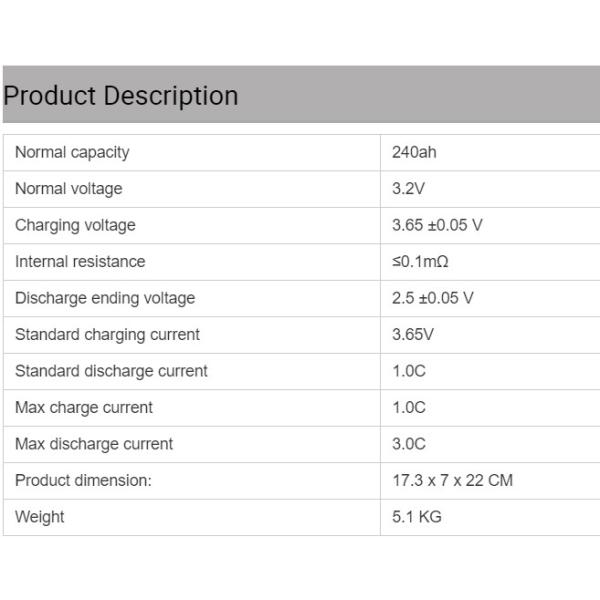This screenshot has width=600, height=600.
Task: Select the Charging voltage label
Action: [x=75, y=225]
